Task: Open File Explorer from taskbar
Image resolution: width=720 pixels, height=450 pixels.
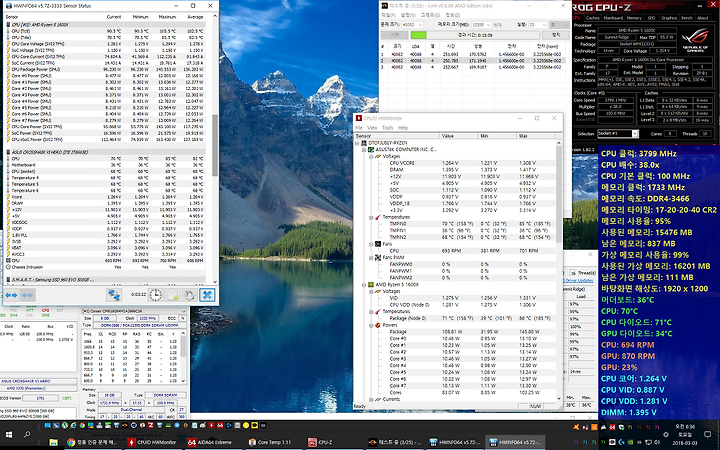Action: [53, 443]
